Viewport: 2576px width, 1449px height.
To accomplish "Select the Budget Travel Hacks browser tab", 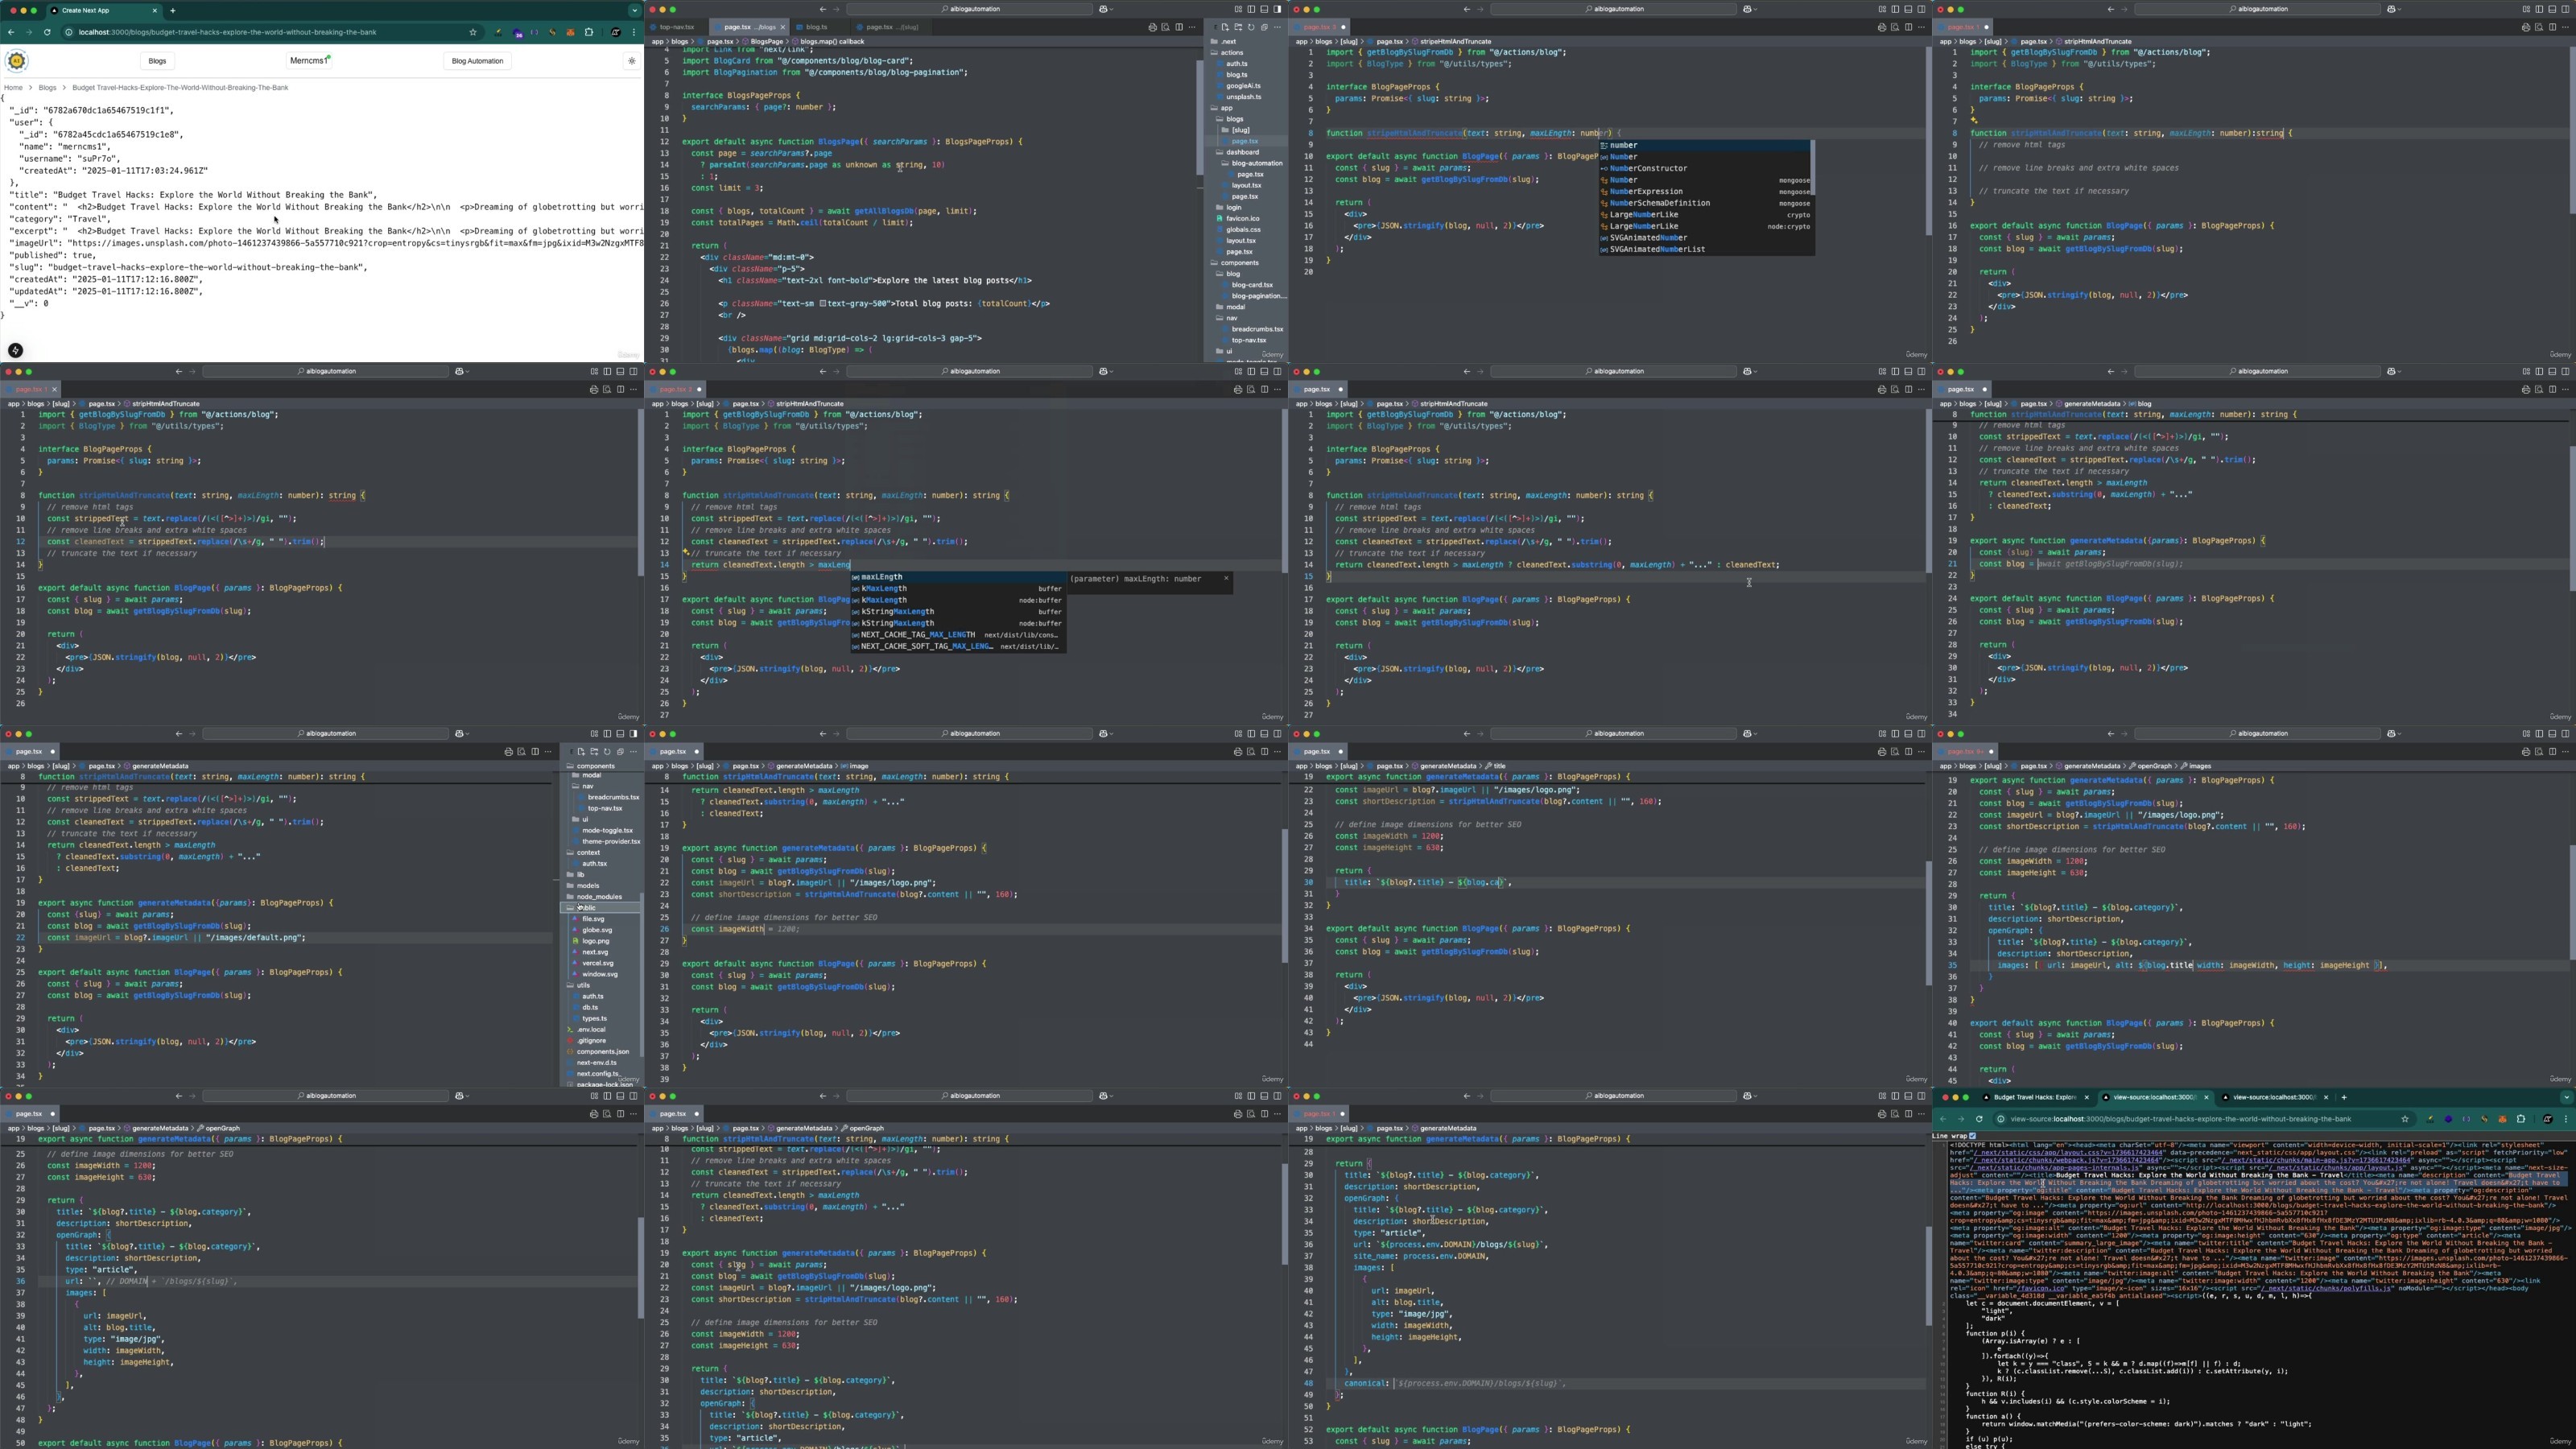I will 2034,1097.
